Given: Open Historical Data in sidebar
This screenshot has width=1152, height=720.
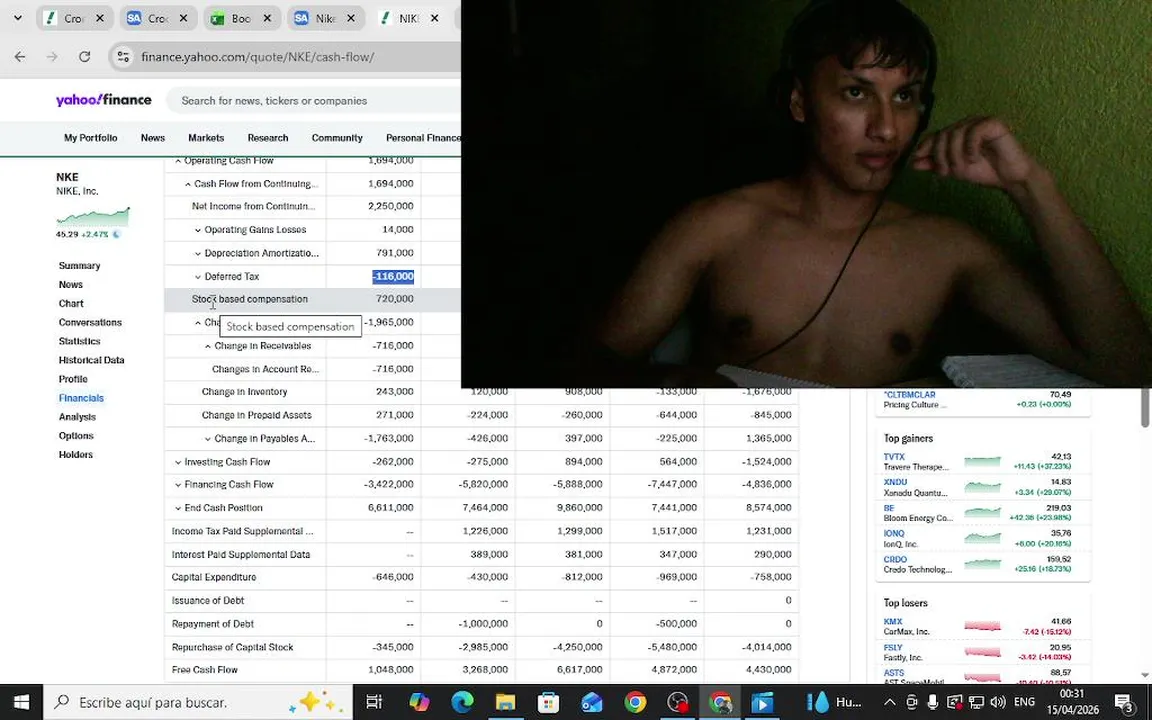Looking at the screenshot, I should pyautogui.click(x=91, y=360).
